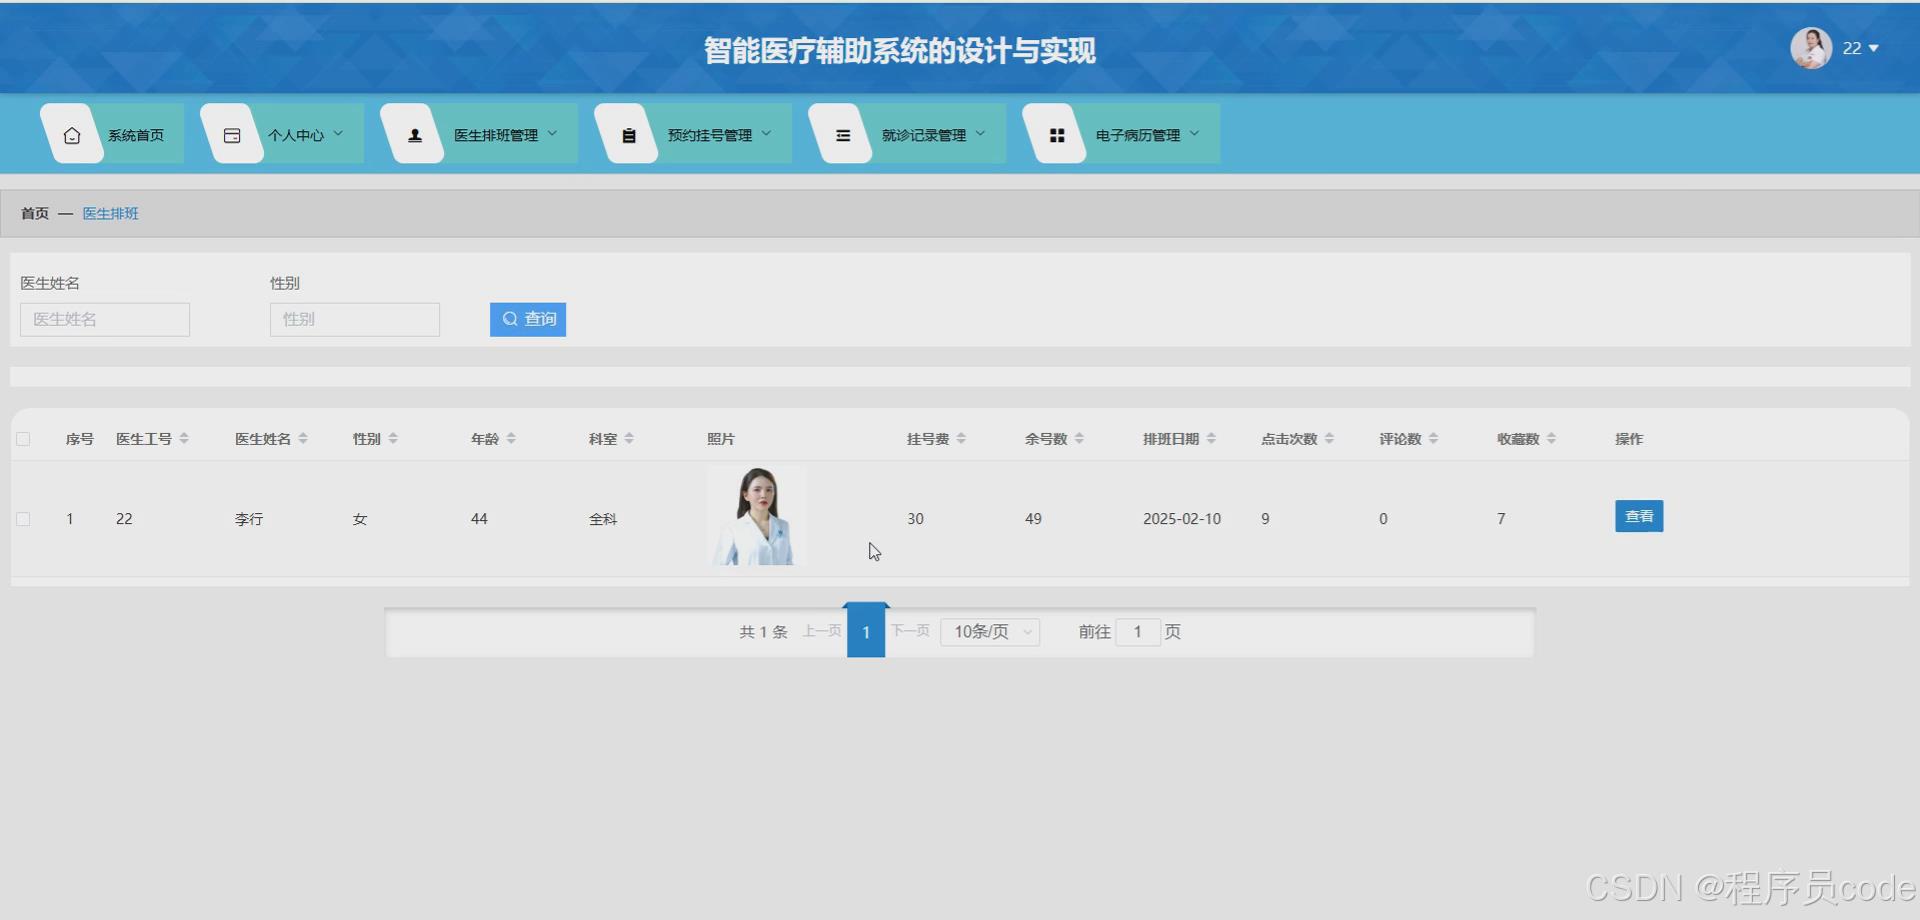Click the 医生排班管理 clipboard icon
This screenshot has height=920, width=1920.
pos(413,133)
